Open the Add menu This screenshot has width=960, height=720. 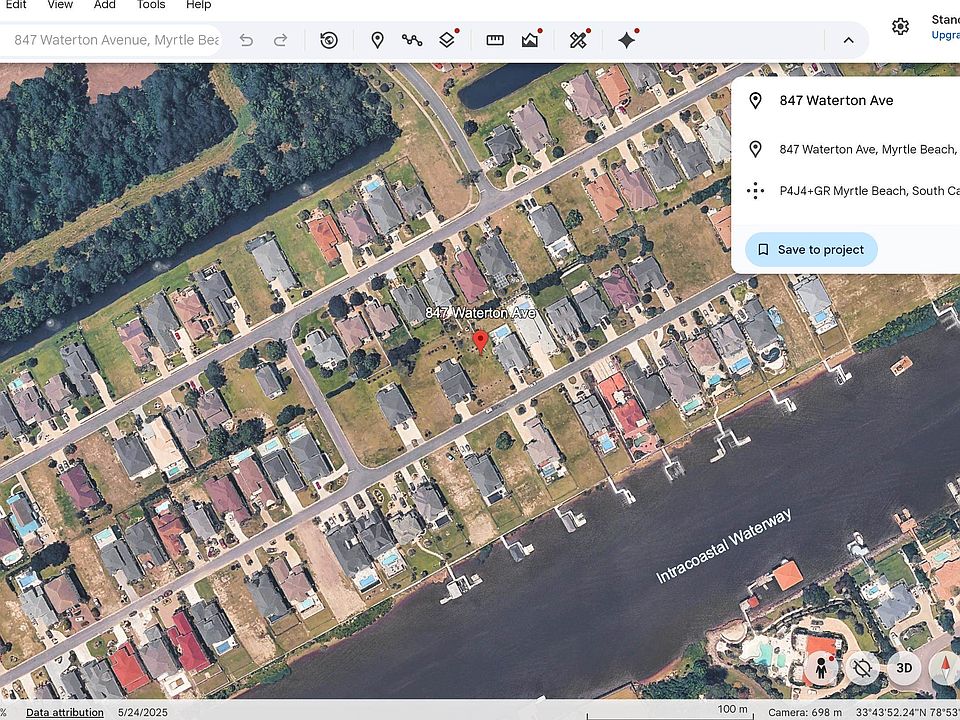coord(105,5)
